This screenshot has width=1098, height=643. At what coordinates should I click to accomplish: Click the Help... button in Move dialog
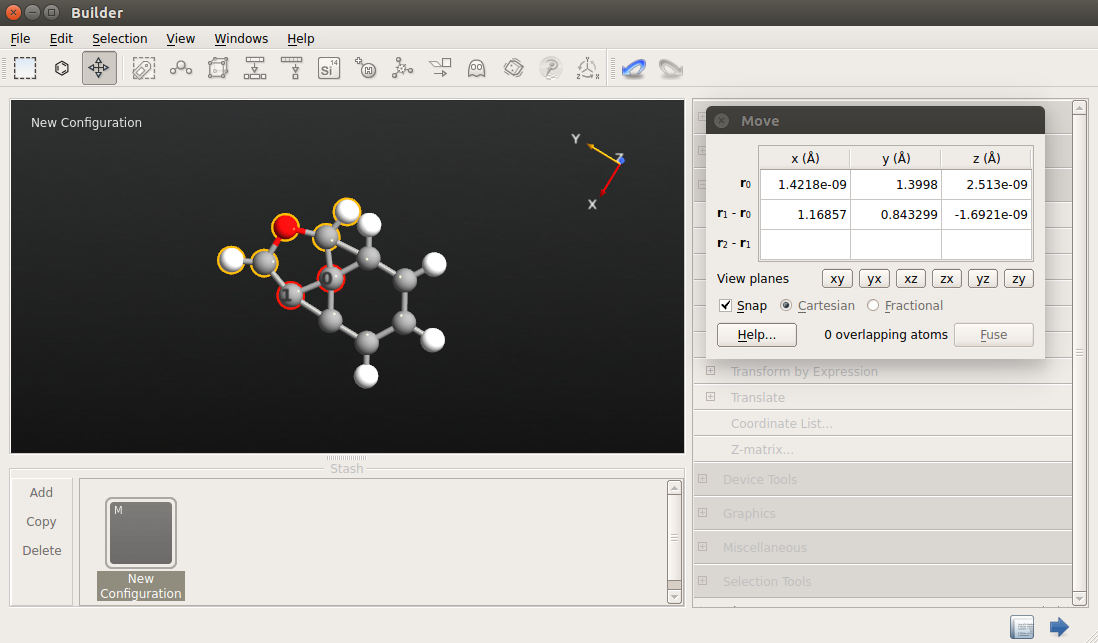tap(756, 335)
